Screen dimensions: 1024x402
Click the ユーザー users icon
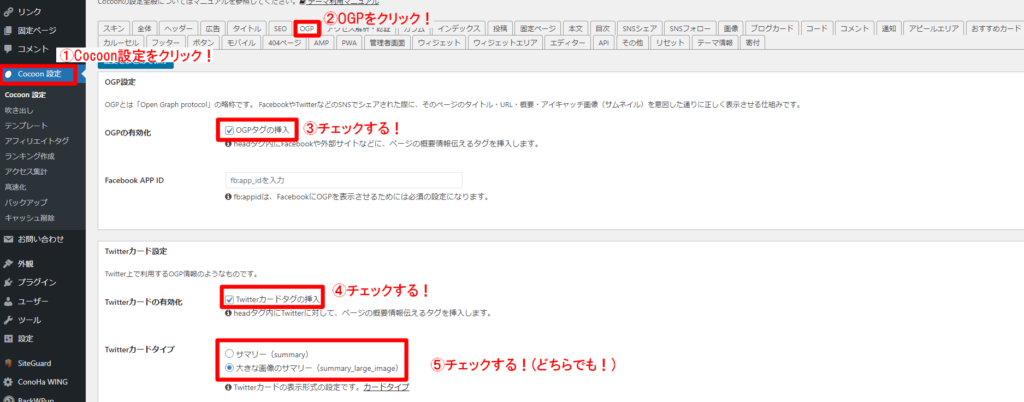pyautogui.click(x=8, y=301)
